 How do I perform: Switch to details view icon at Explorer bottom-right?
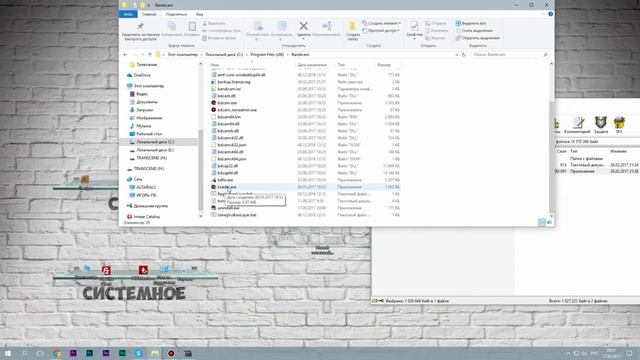pyautogui.click(x=542, y=222)
